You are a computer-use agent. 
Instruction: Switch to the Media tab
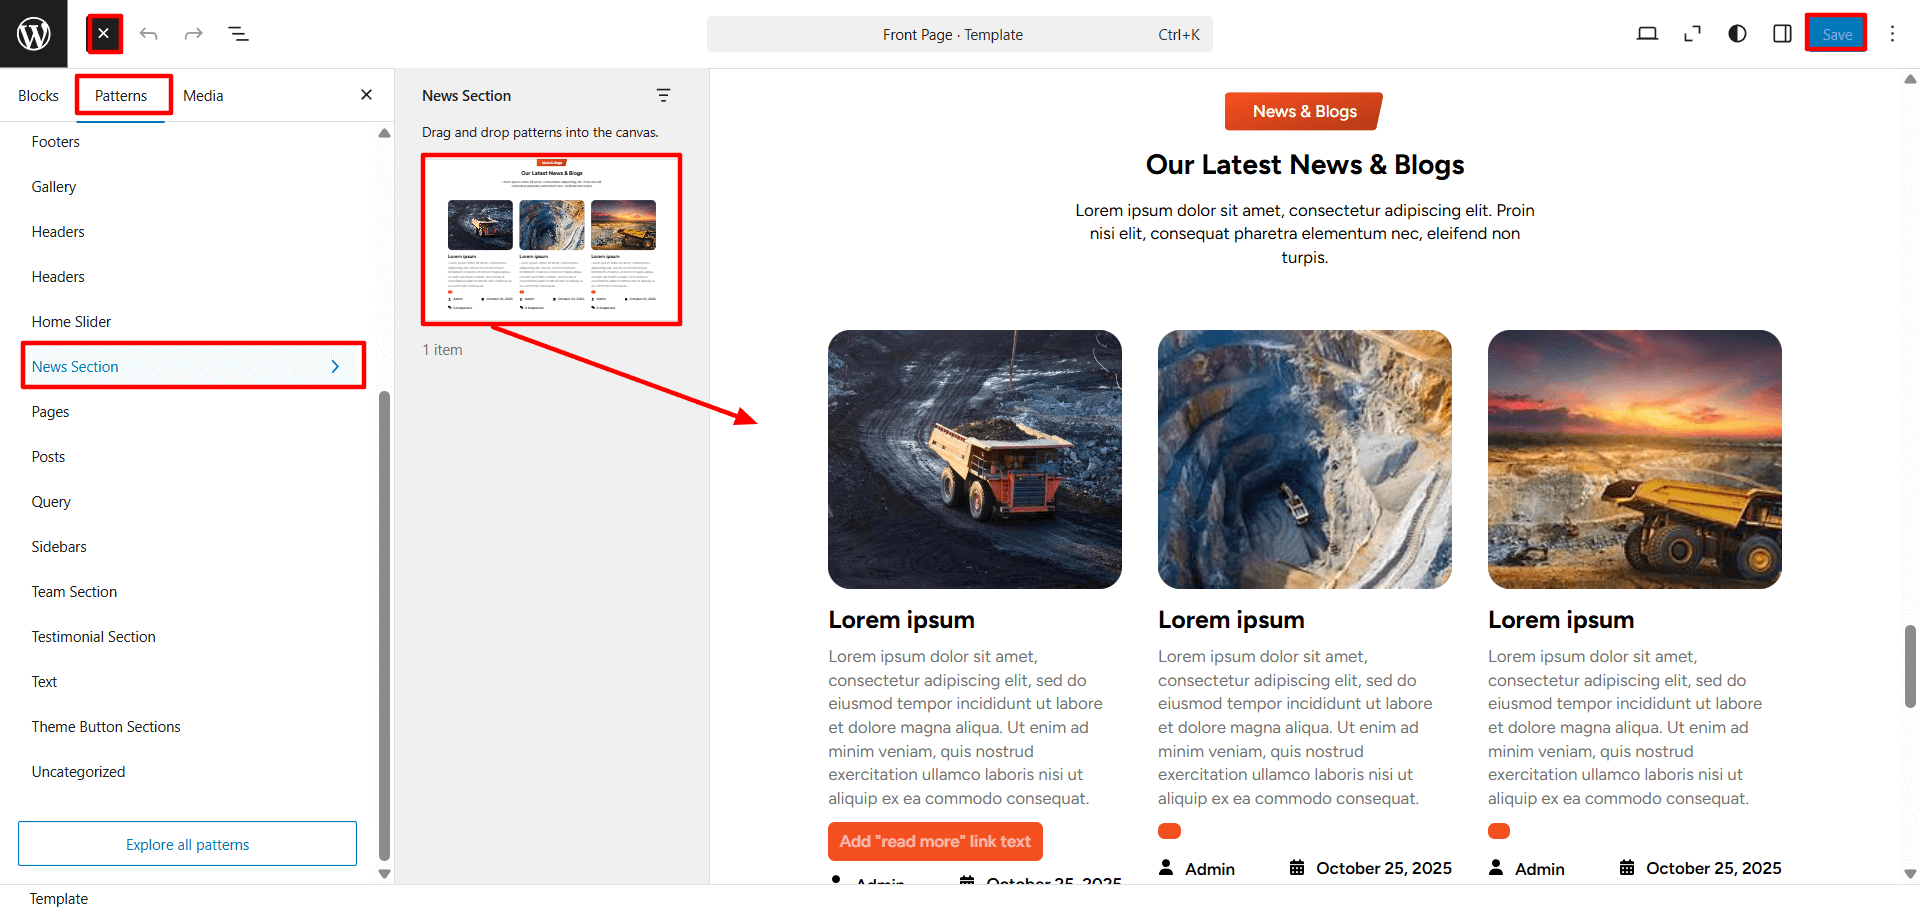[203, 96]
